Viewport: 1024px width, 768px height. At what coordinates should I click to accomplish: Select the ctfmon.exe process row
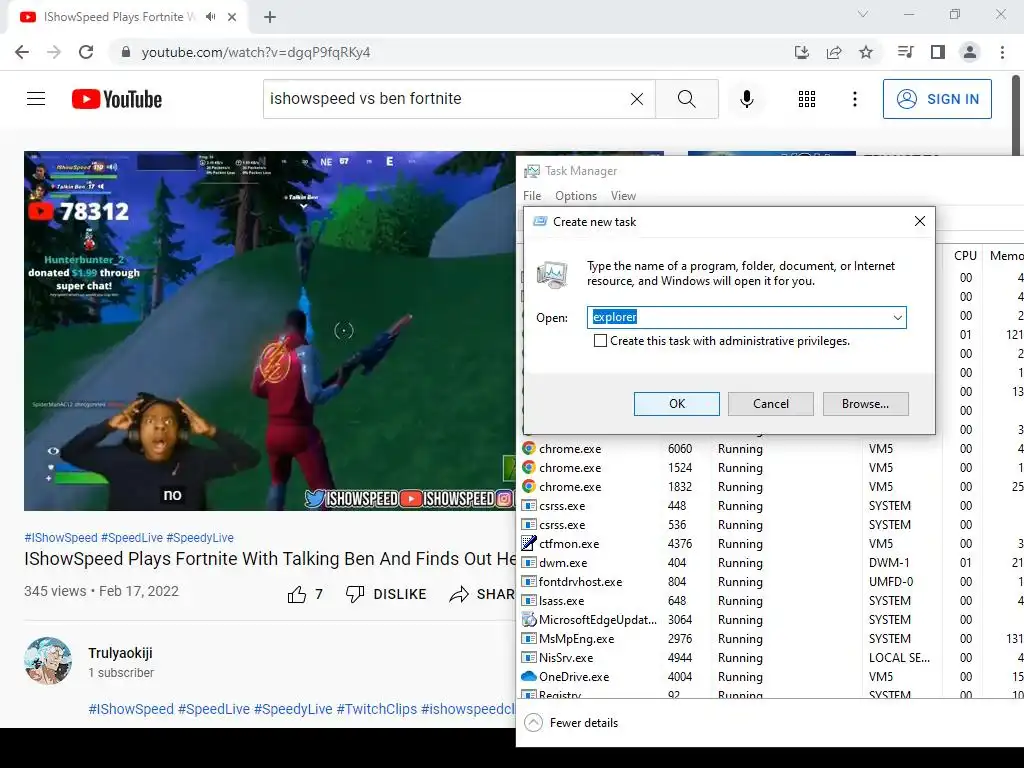tap(771, 543)
